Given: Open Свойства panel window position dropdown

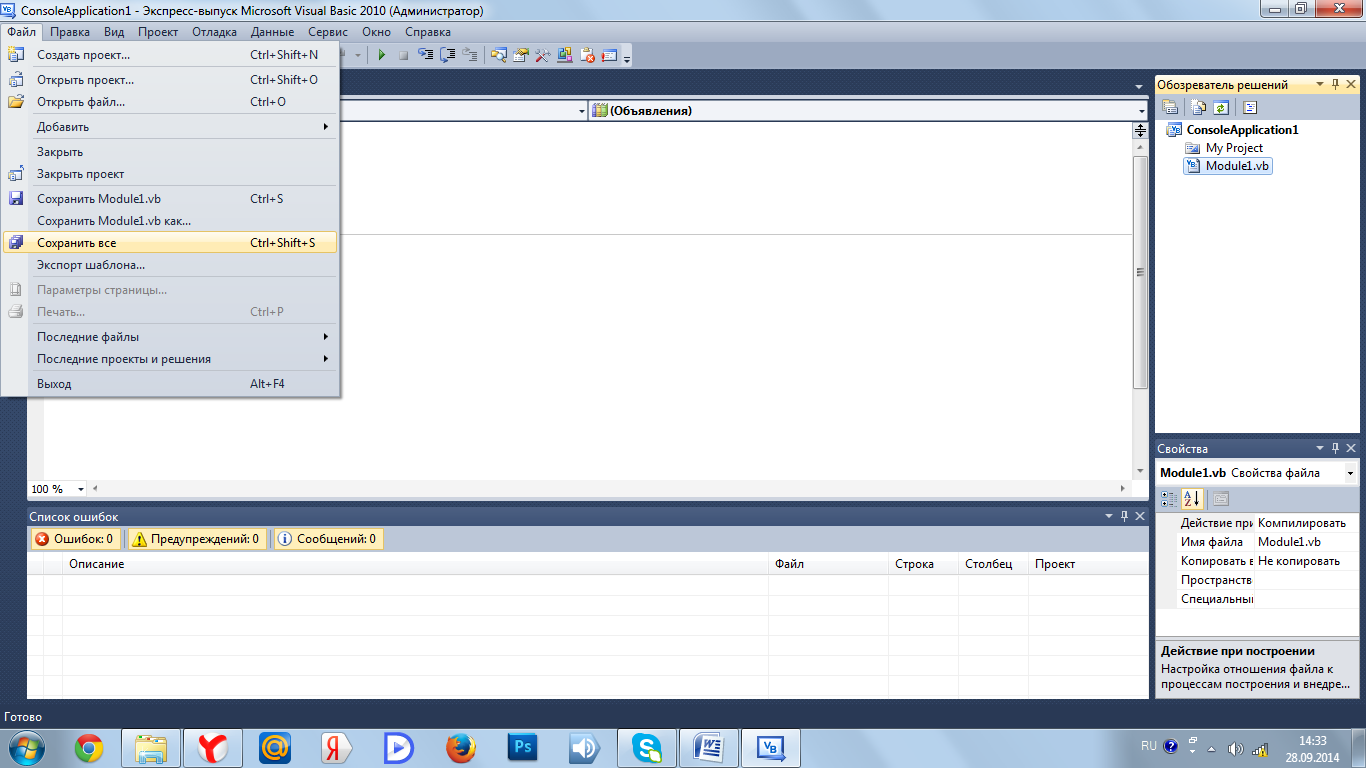Looking at the screenshot, I should (1320, 449).
